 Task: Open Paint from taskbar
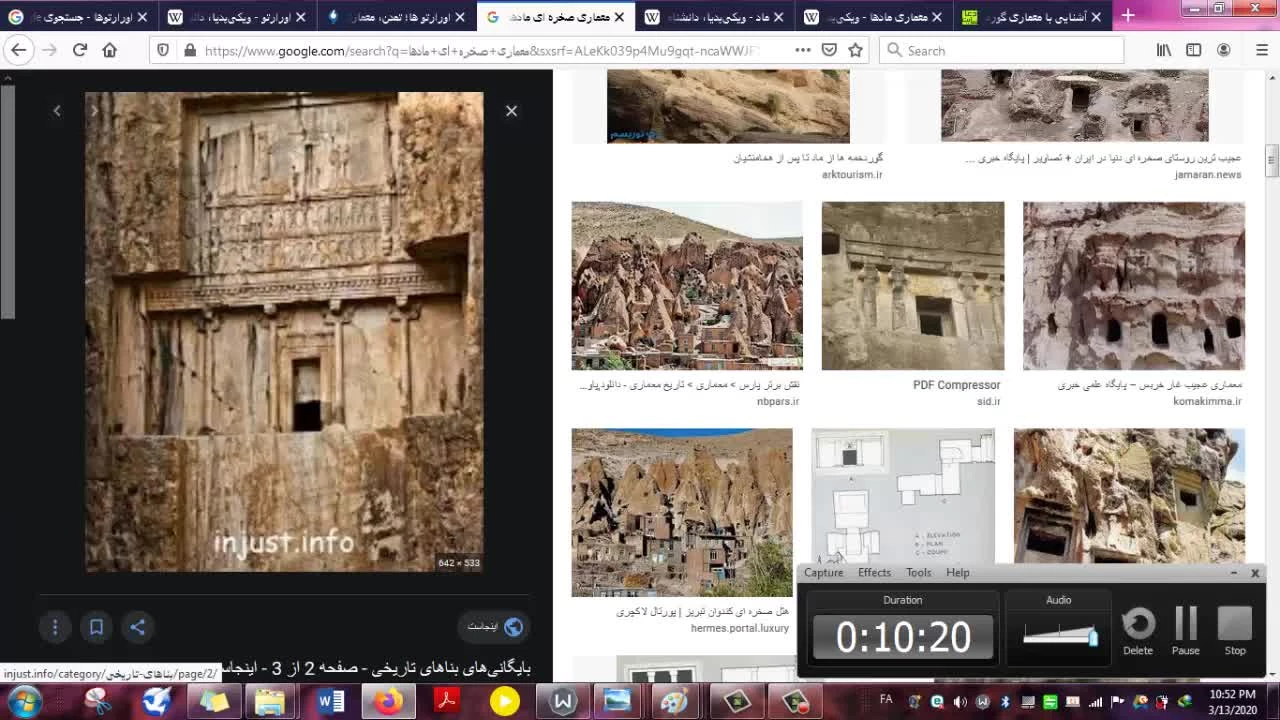(675, 701)
